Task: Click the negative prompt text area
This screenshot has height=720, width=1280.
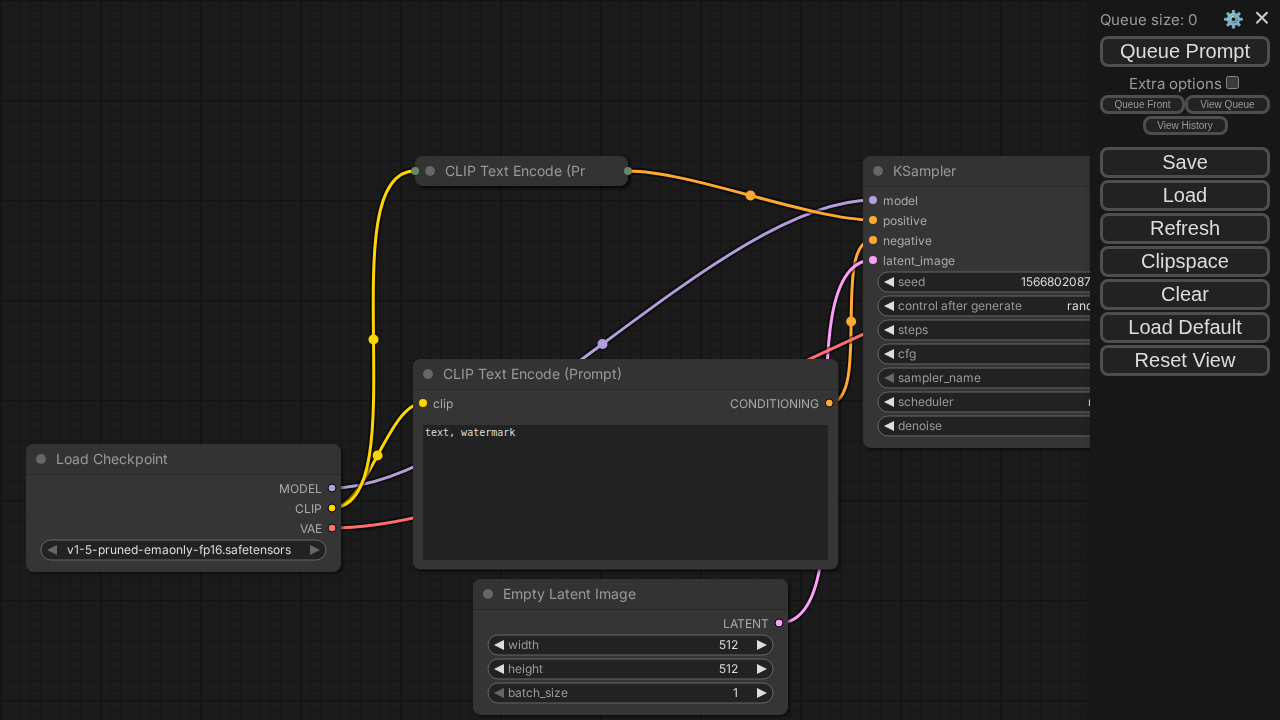Action: pos(625,492)
